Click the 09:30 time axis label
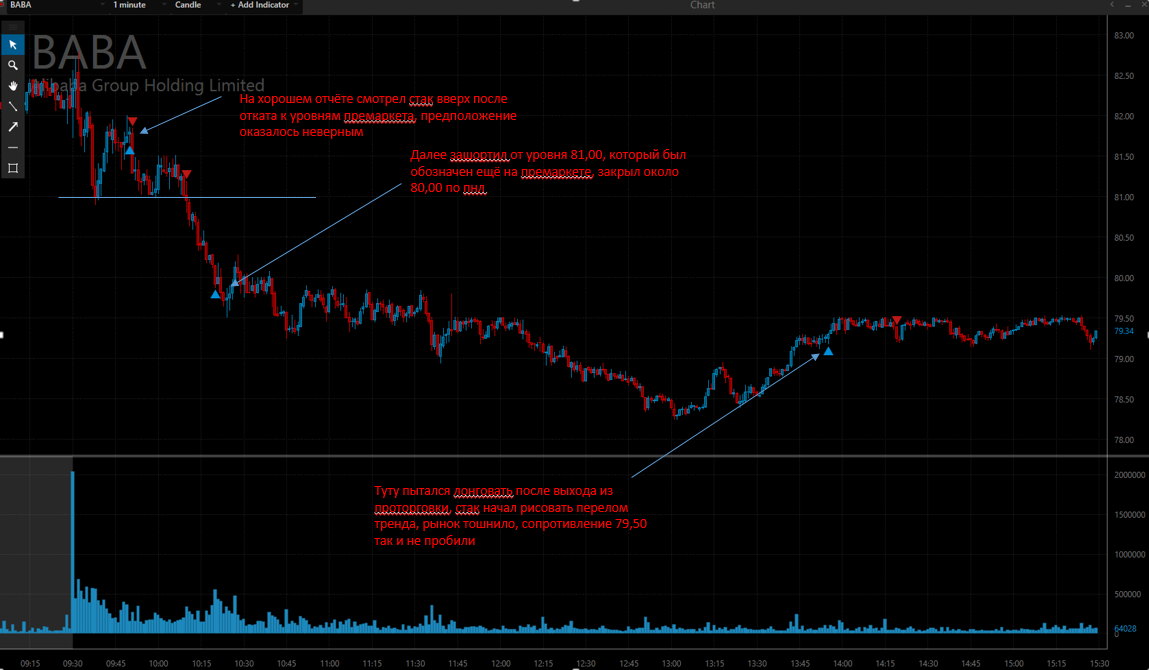This screenshot has height=670, width=1149. pyautogui.click(x=73, y=663)
